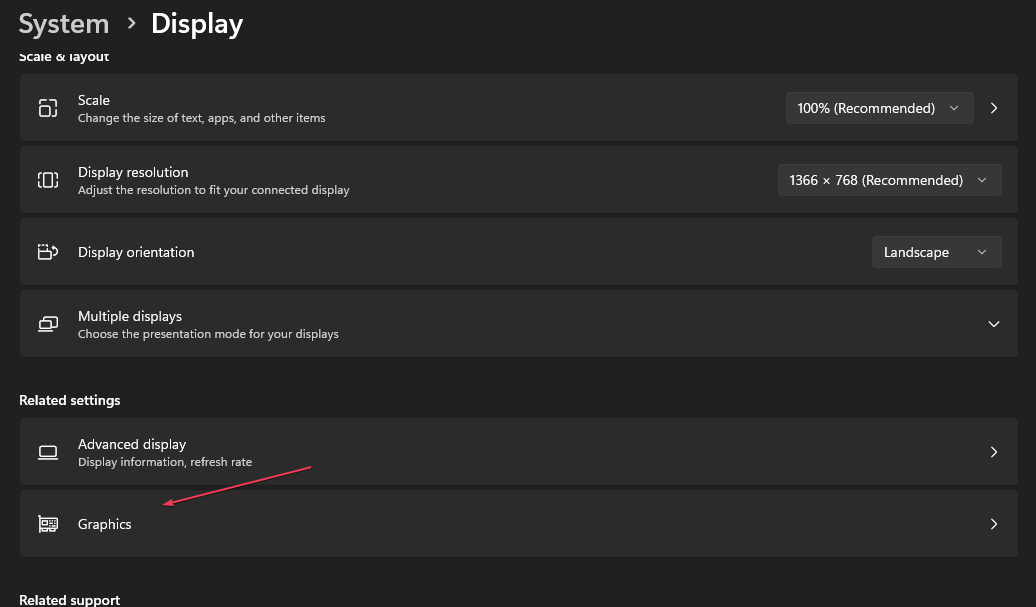Click the Multiple displays row label
Viewport: 1036px width, 607px height.
point(130,316)
